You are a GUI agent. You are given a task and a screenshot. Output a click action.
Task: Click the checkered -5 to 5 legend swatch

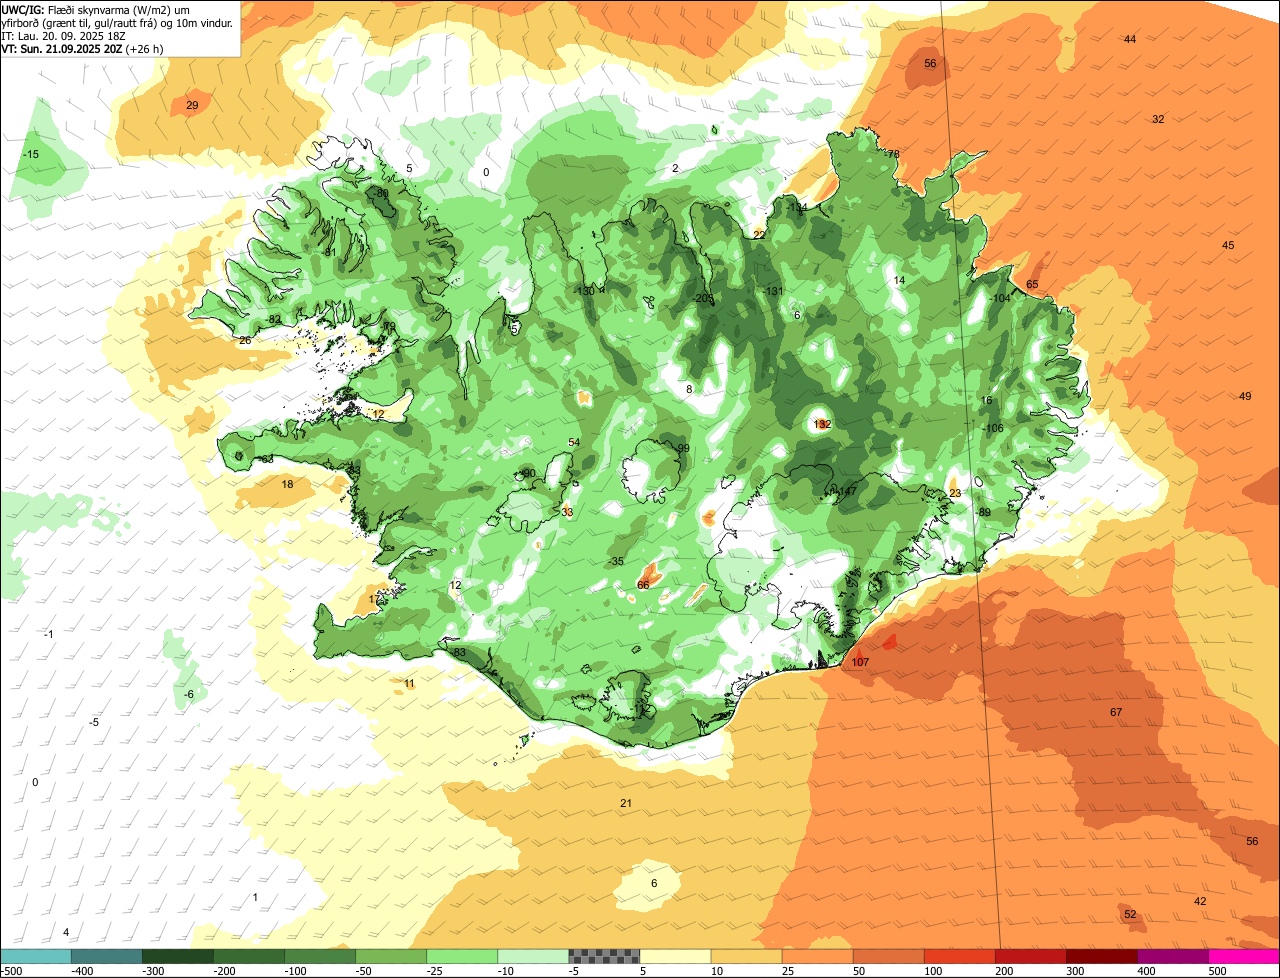coord(604,956)
